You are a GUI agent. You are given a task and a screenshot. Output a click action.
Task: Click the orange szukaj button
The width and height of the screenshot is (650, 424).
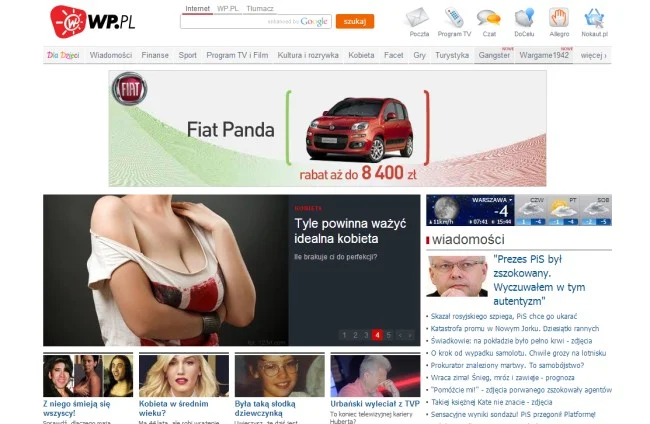(355, 22)
